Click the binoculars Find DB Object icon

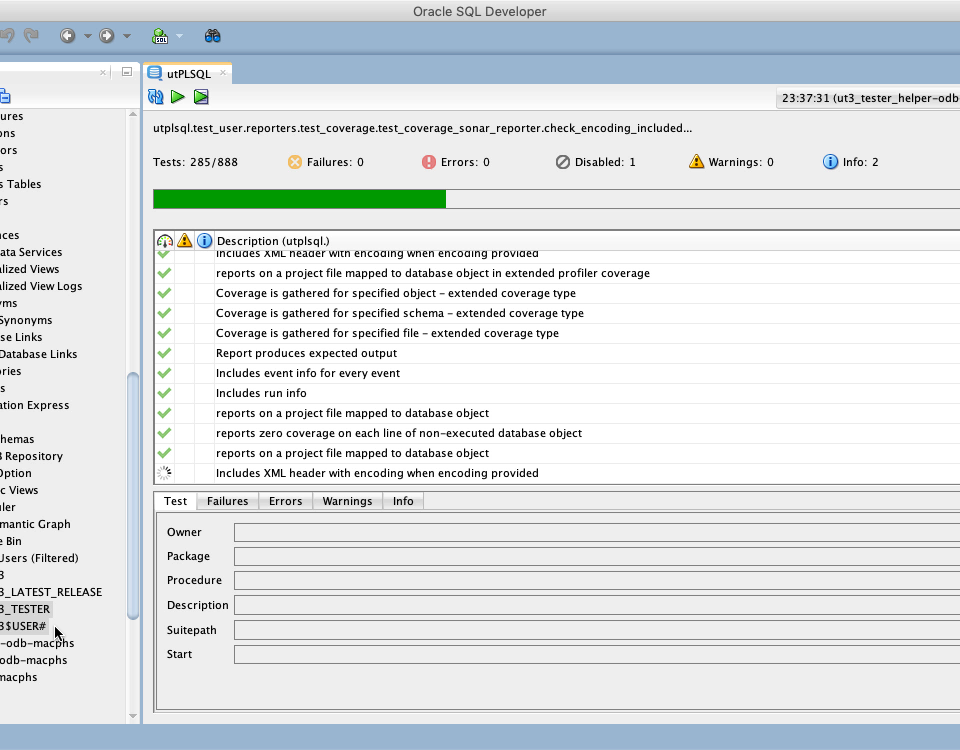click(x=212, y=36)
